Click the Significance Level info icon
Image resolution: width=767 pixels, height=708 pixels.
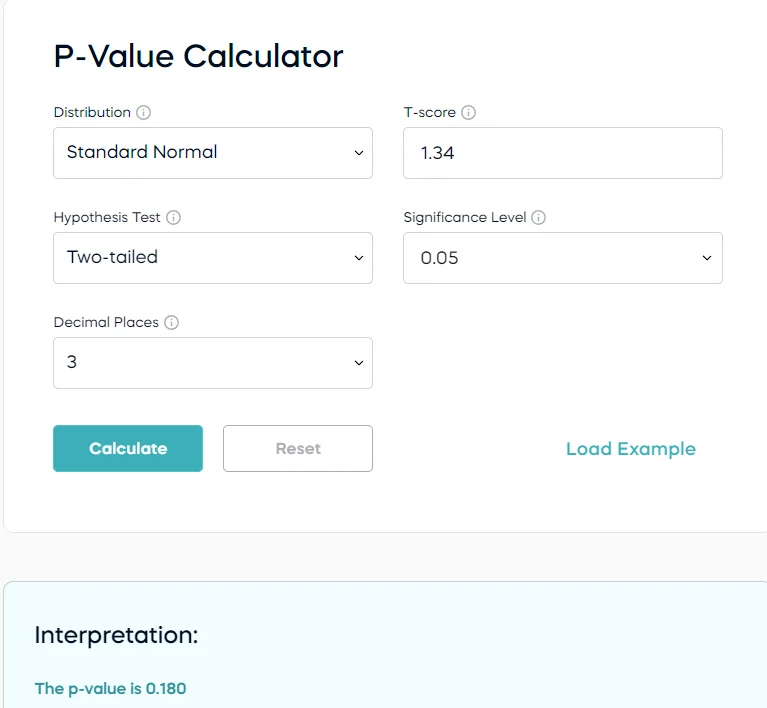[x=539, y=218]
